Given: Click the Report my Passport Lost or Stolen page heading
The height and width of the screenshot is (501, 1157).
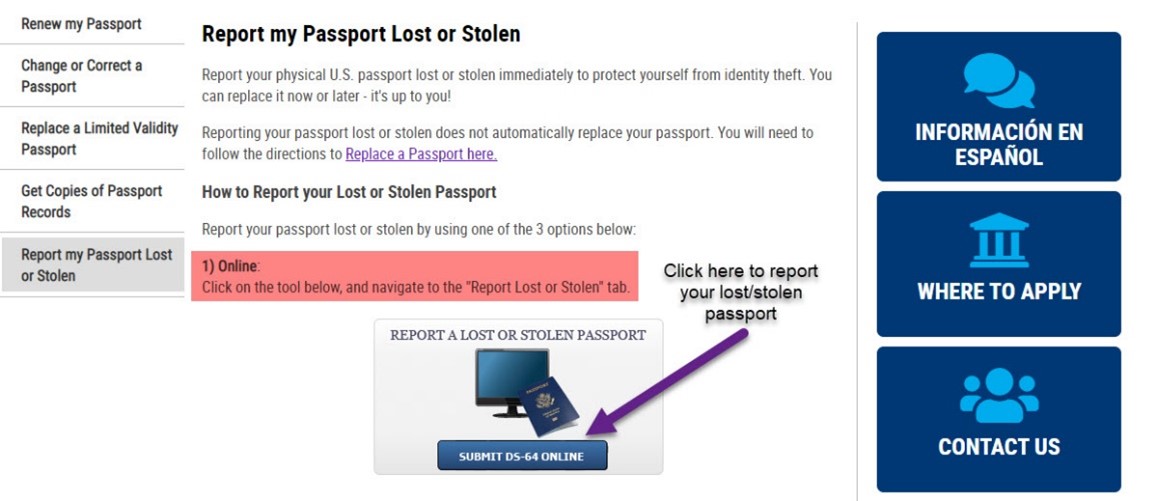Looking at the screenshot, I should click(x=361, y=34).
